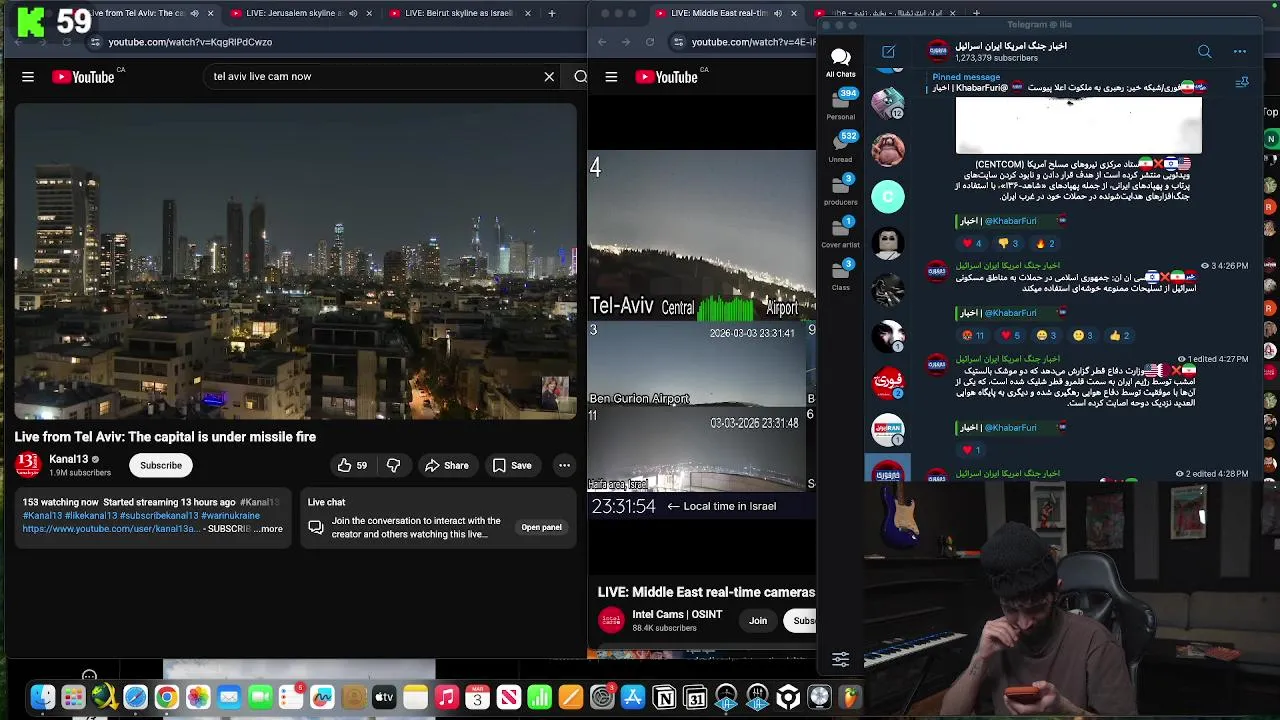1280x720 pixels.
Task: Click the YouTube logo in the left window
Action: tap(83, 77)
